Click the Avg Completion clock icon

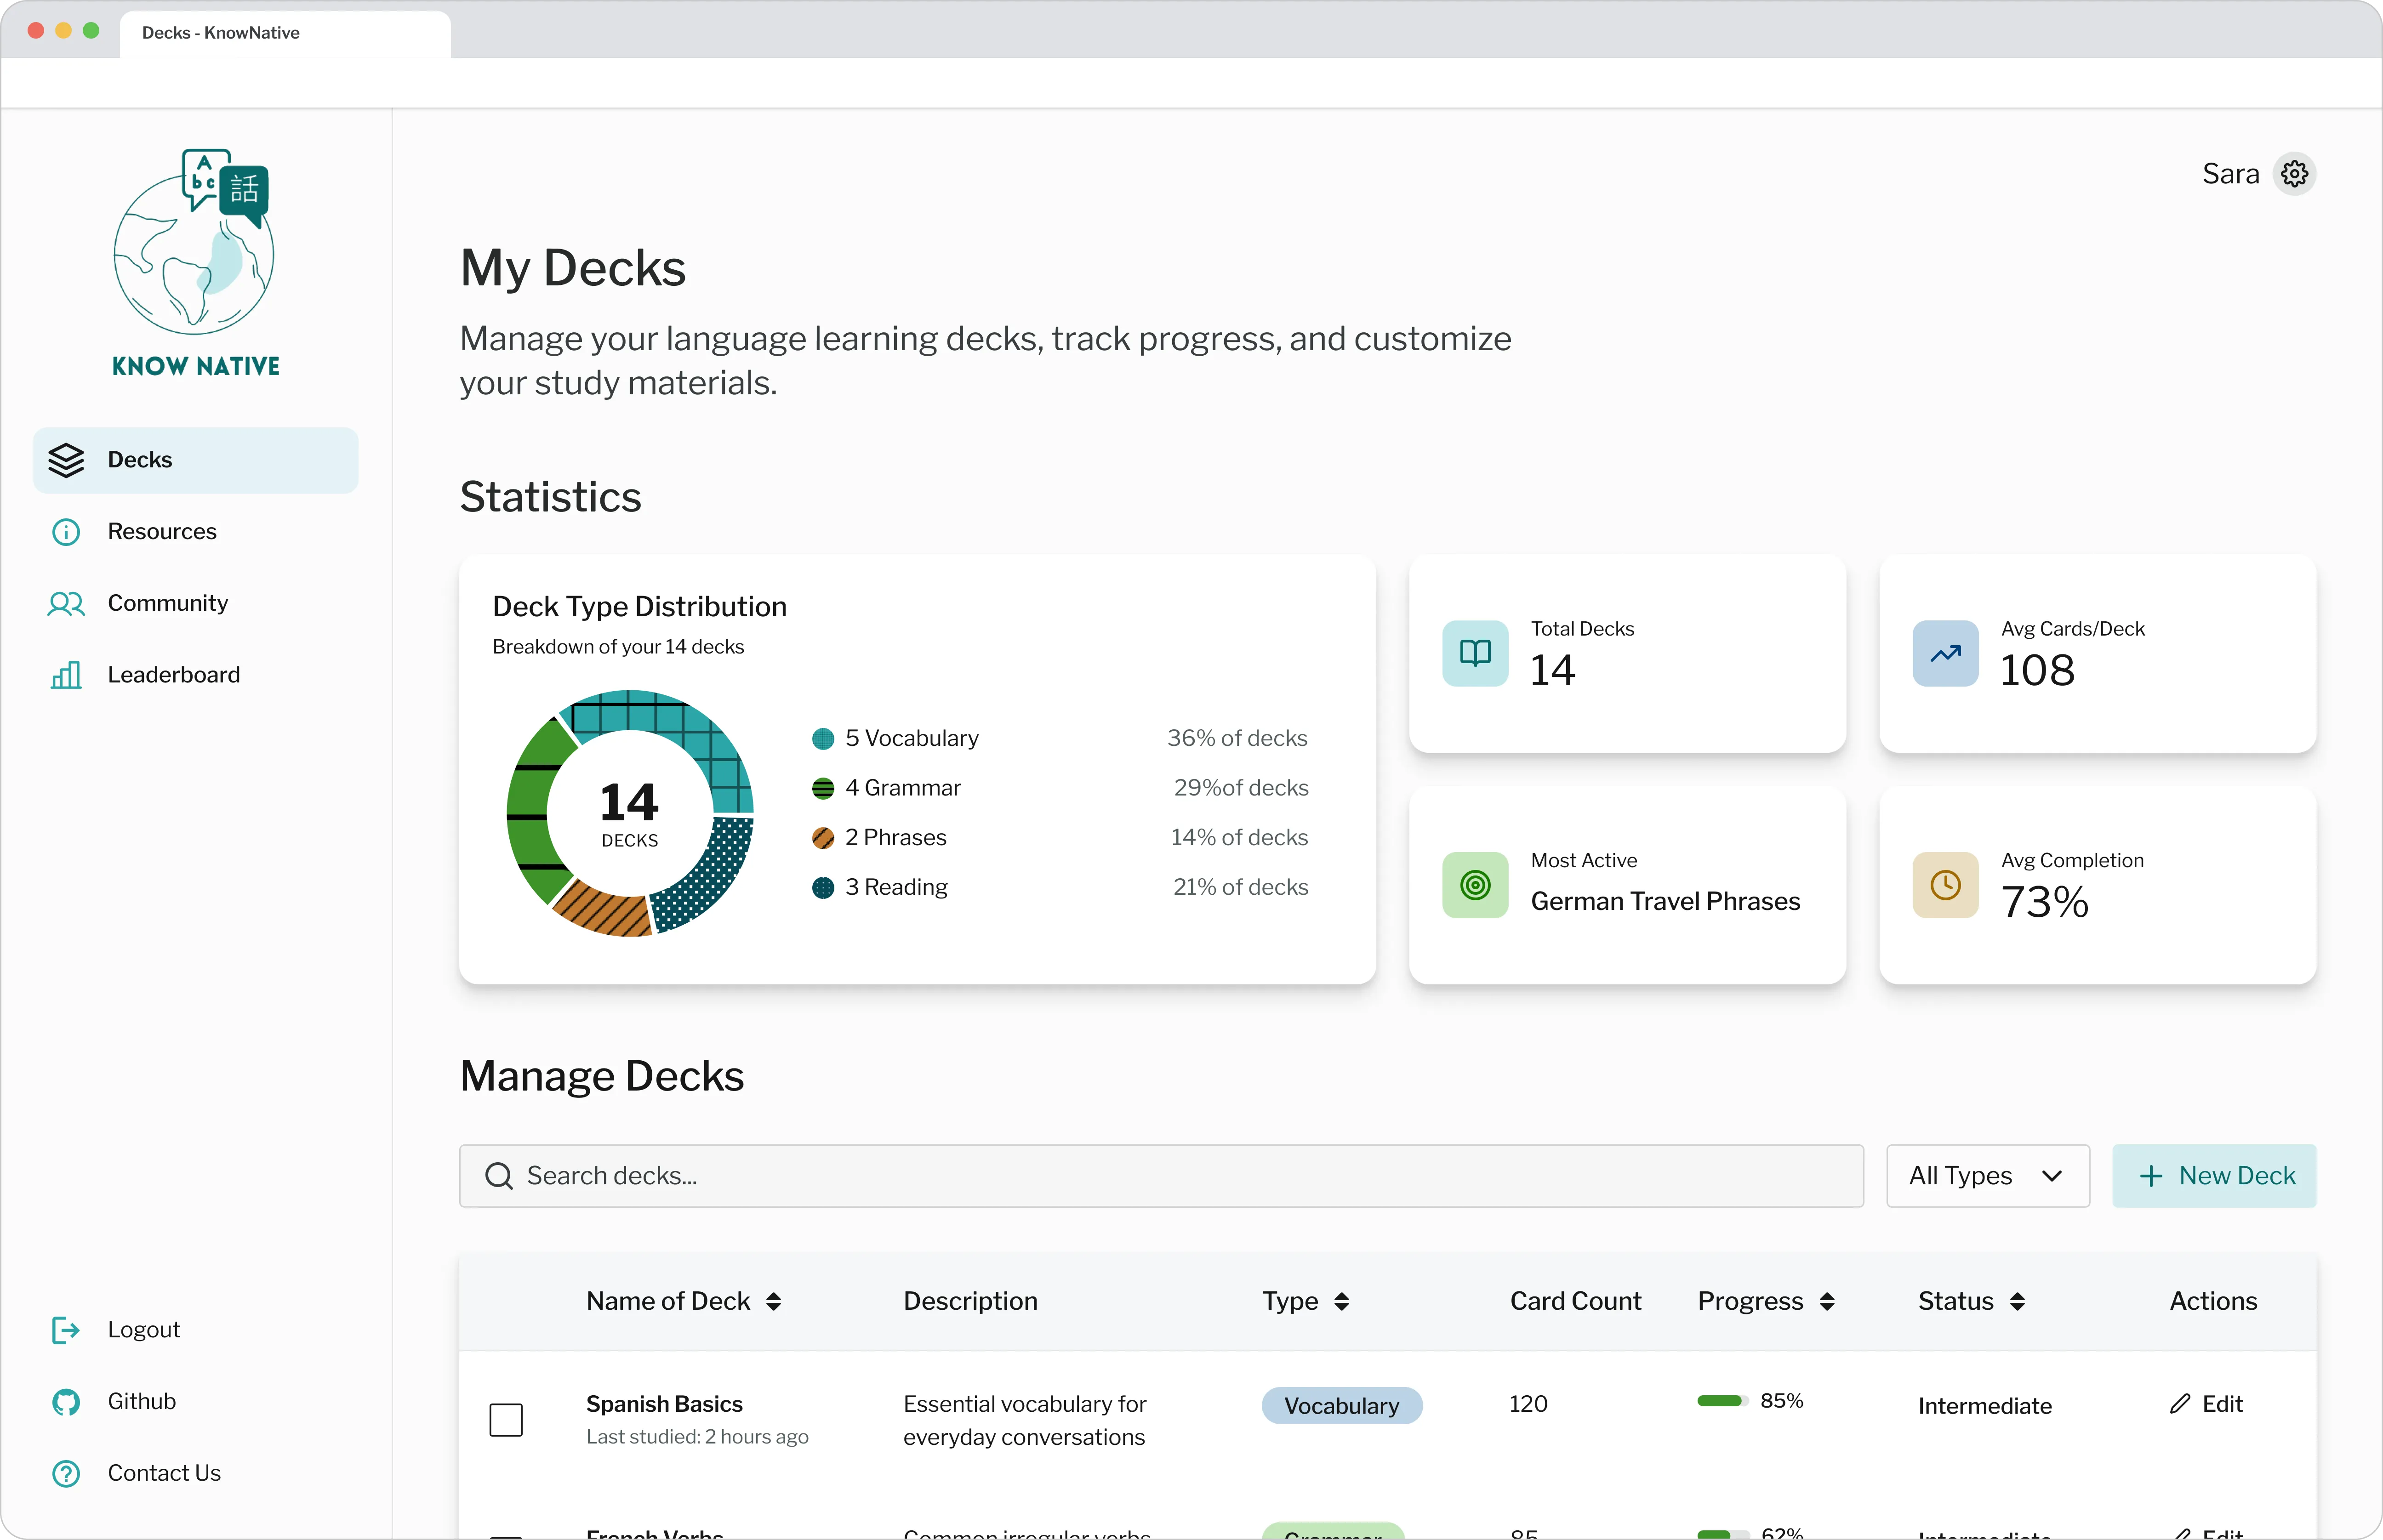point(1945,885)
